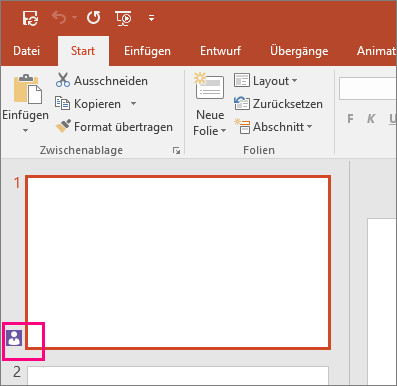Viewport: 397px width, 386px height.
Task: Click the Layout icon
Action: [x=242, y=80]
